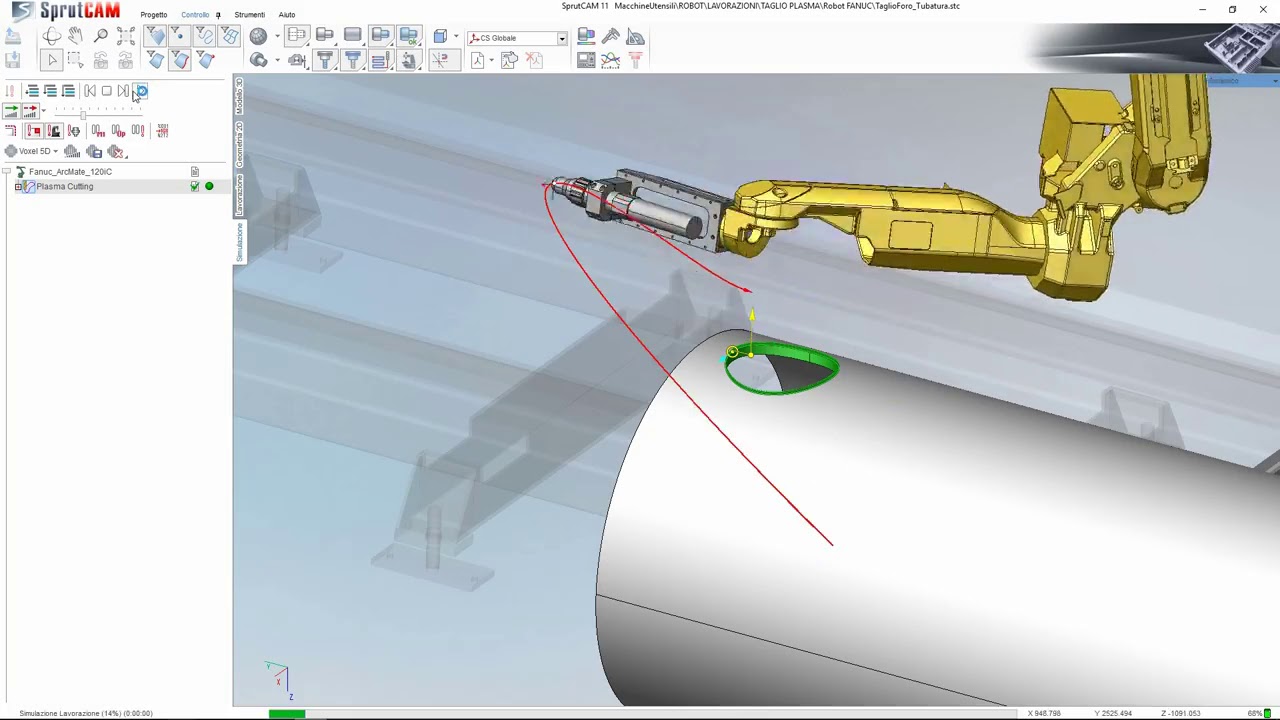Click the green status dot of Plasma Cutting

click(x=209, y=187)
